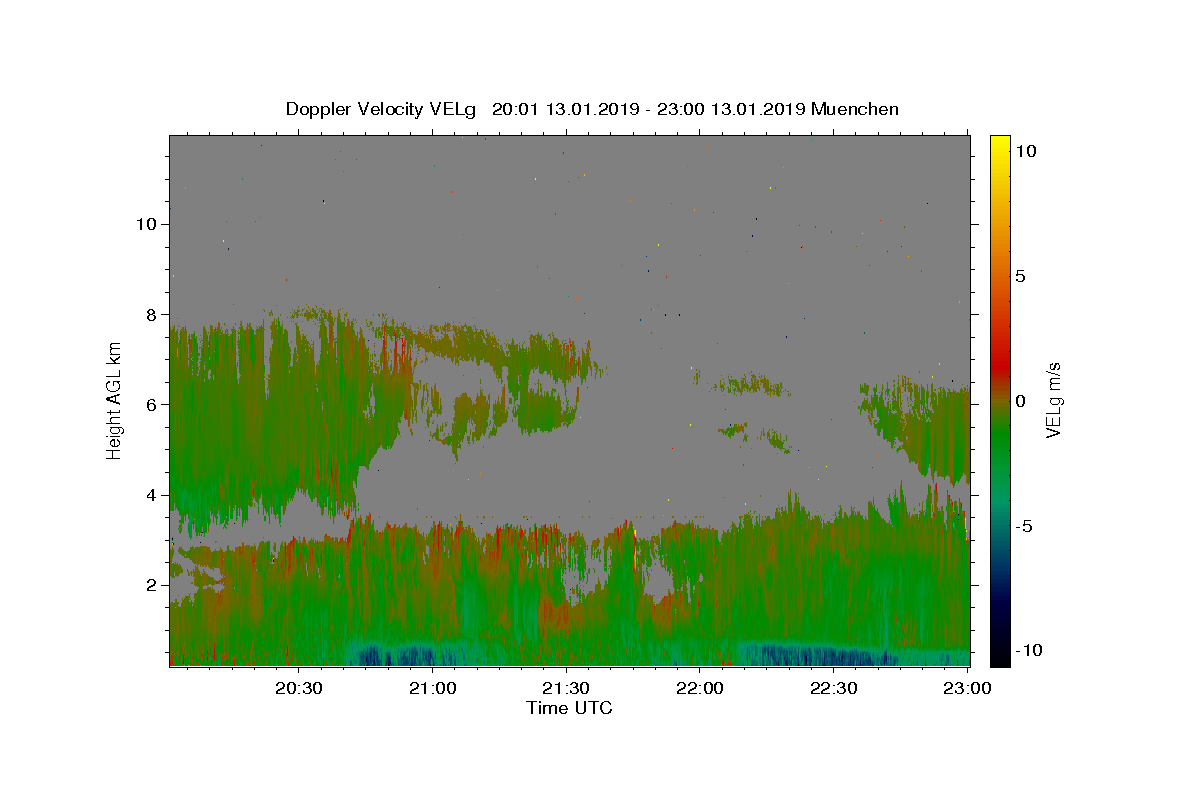Click the colorbar value -10

1028,650
